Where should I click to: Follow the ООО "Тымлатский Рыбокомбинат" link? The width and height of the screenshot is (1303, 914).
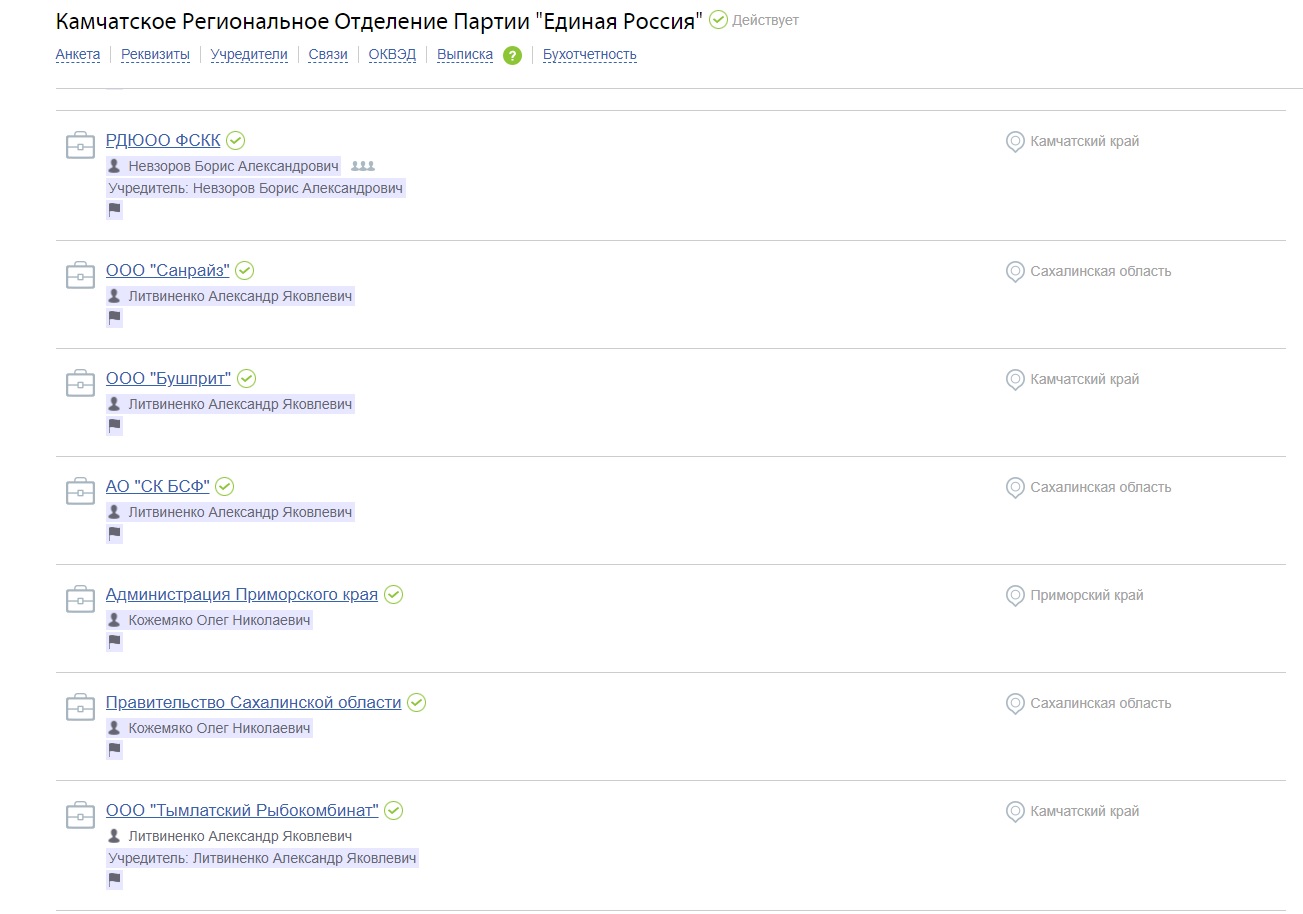242,810
